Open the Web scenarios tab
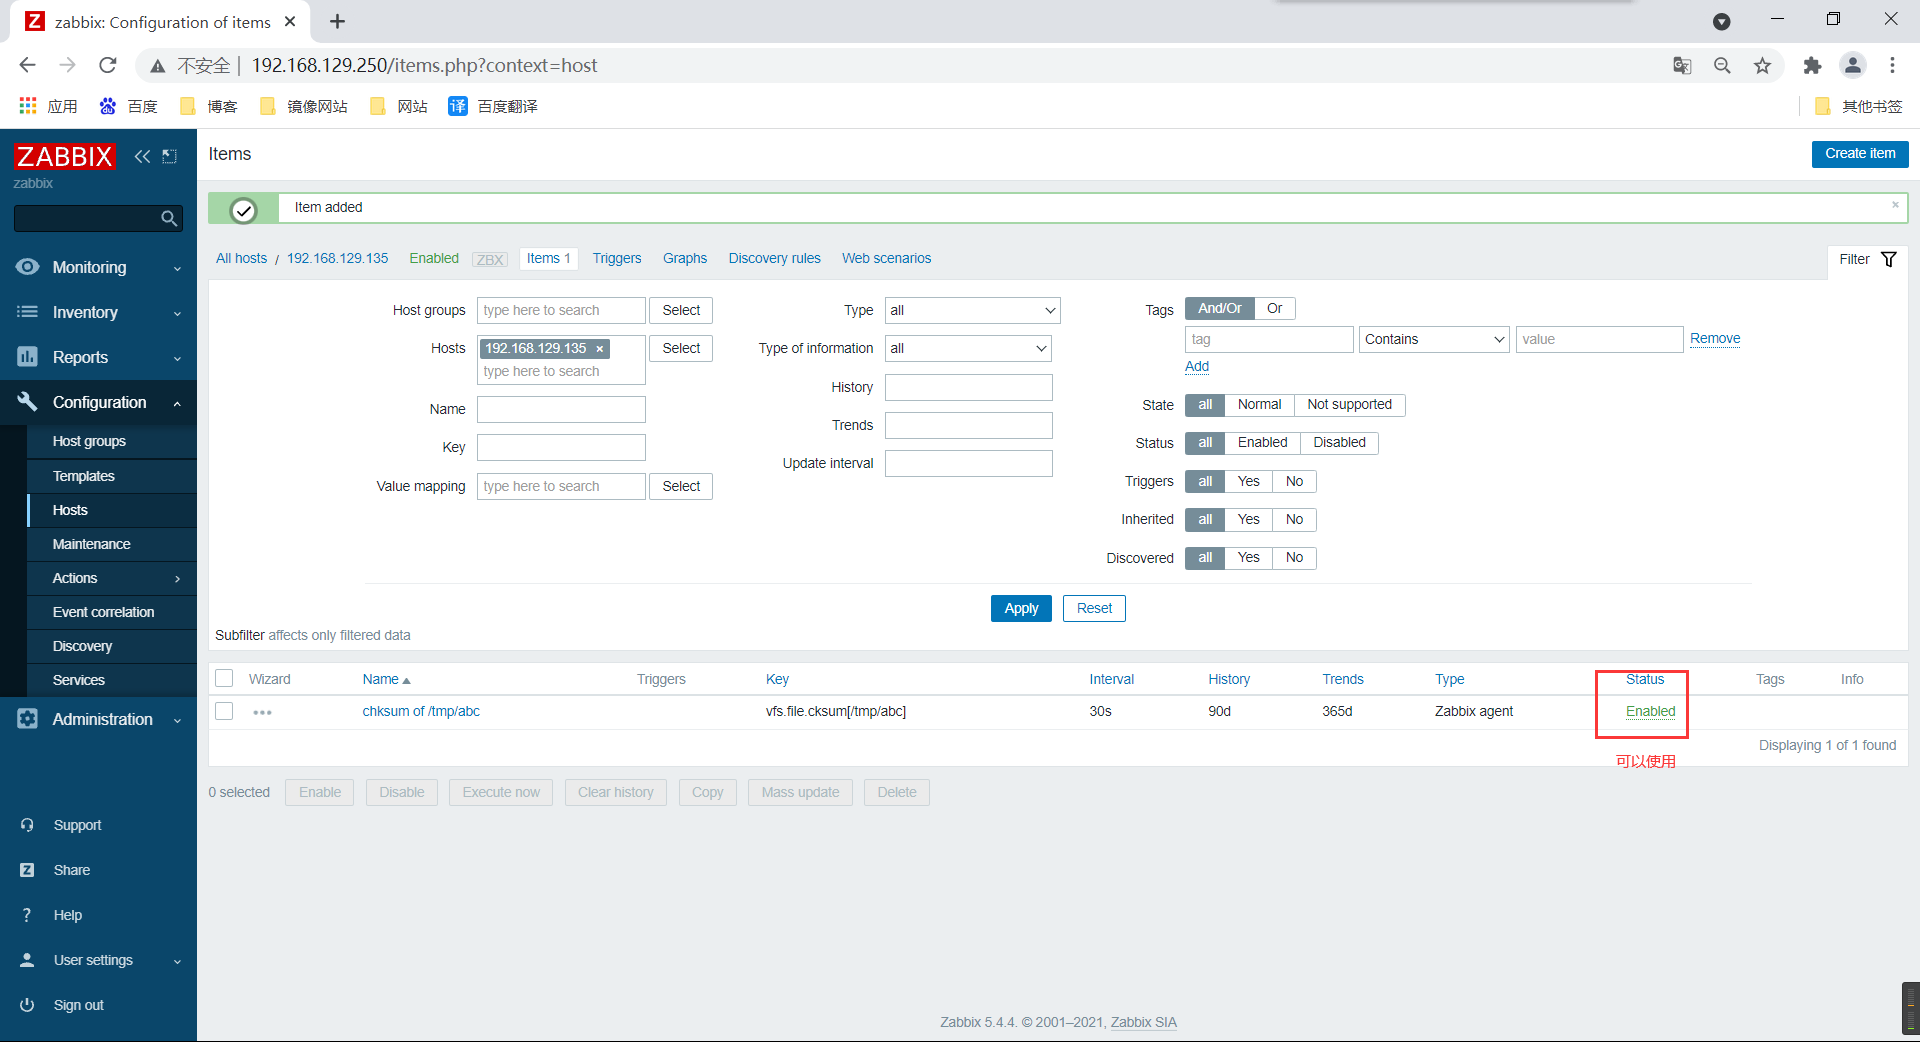 click(886, 258)
